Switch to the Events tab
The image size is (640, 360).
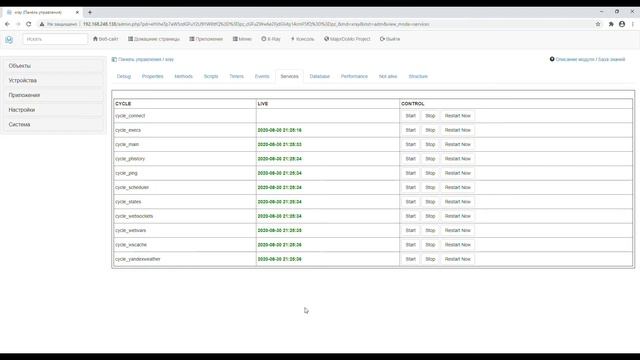click(262, 76)
